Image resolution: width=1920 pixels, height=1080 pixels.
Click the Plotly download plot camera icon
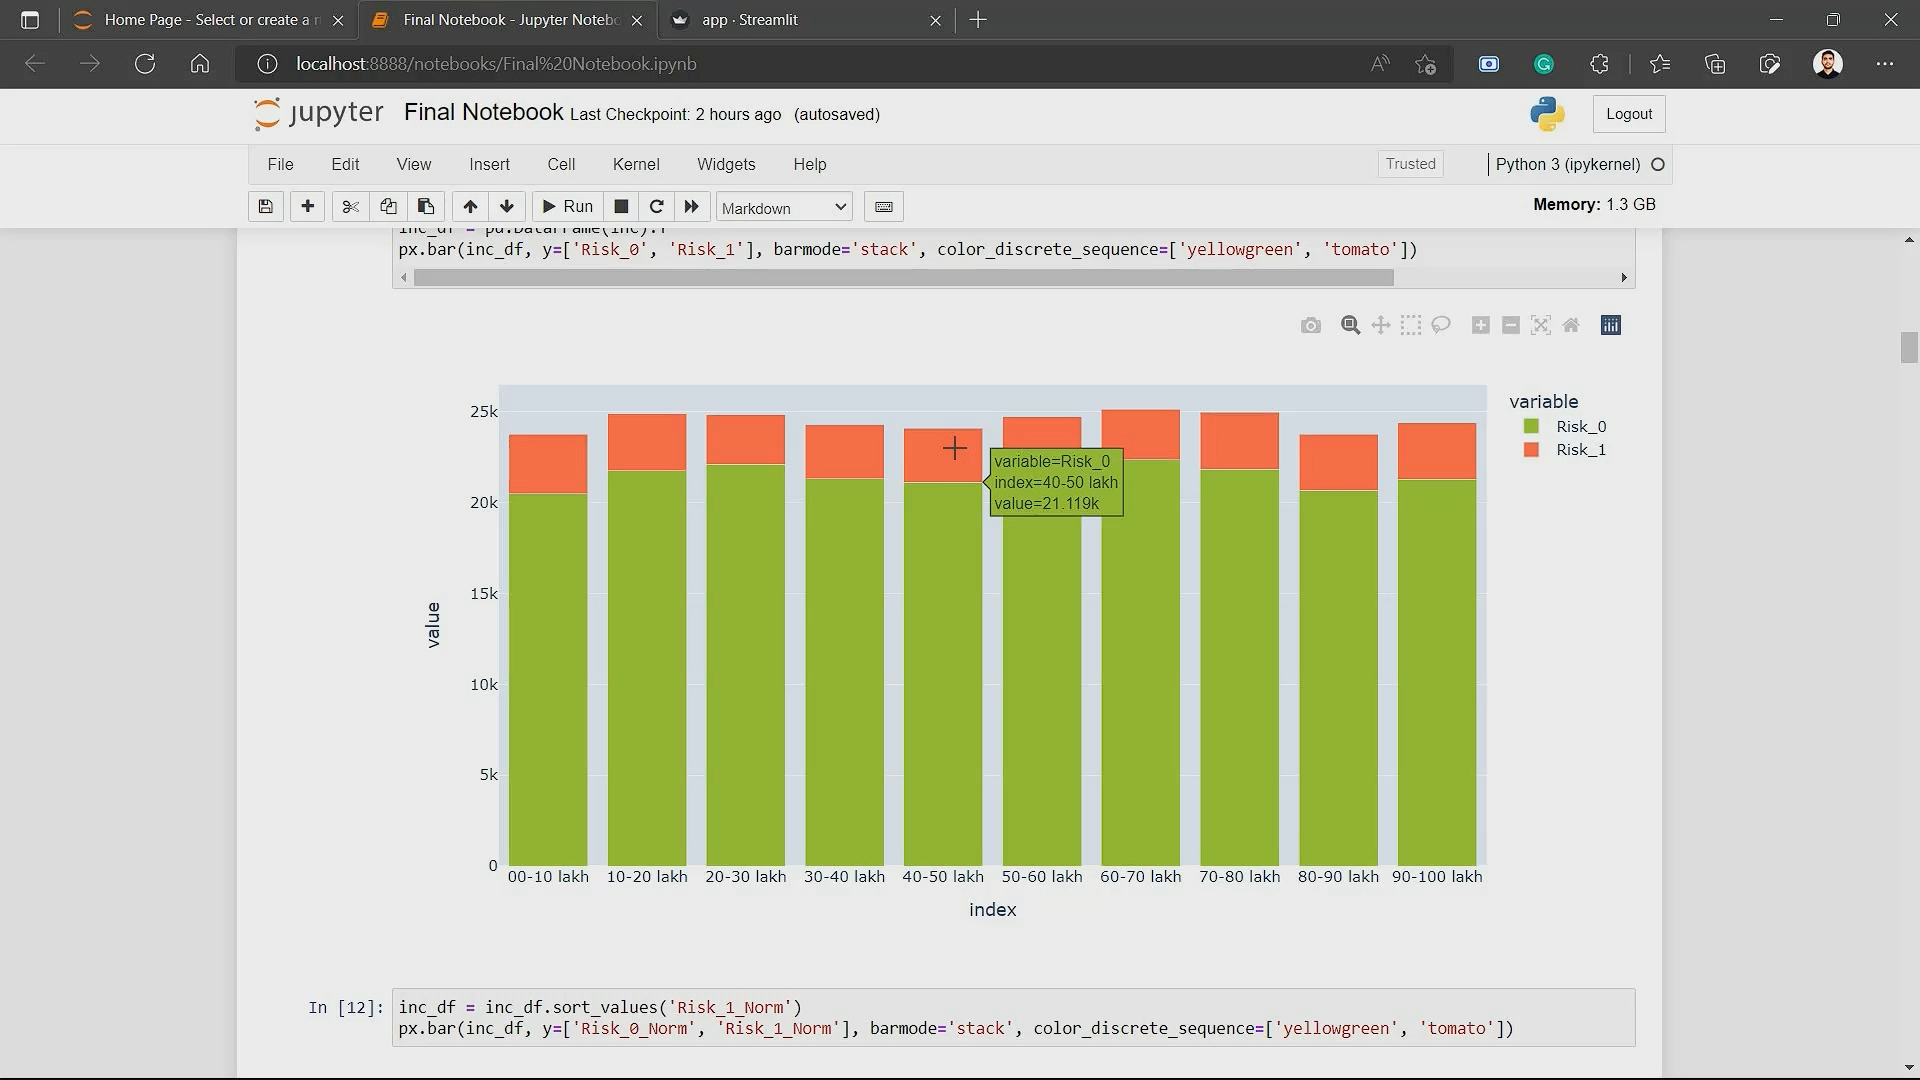point(1310,326)
